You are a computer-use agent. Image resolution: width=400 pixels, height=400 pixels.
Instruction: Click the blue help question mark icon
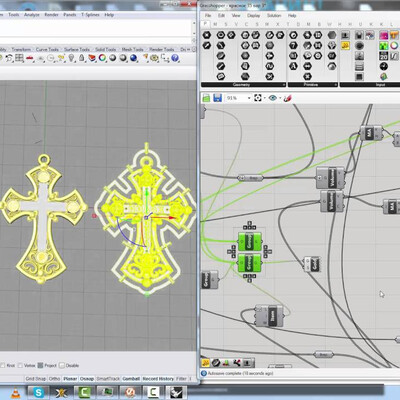175,58
